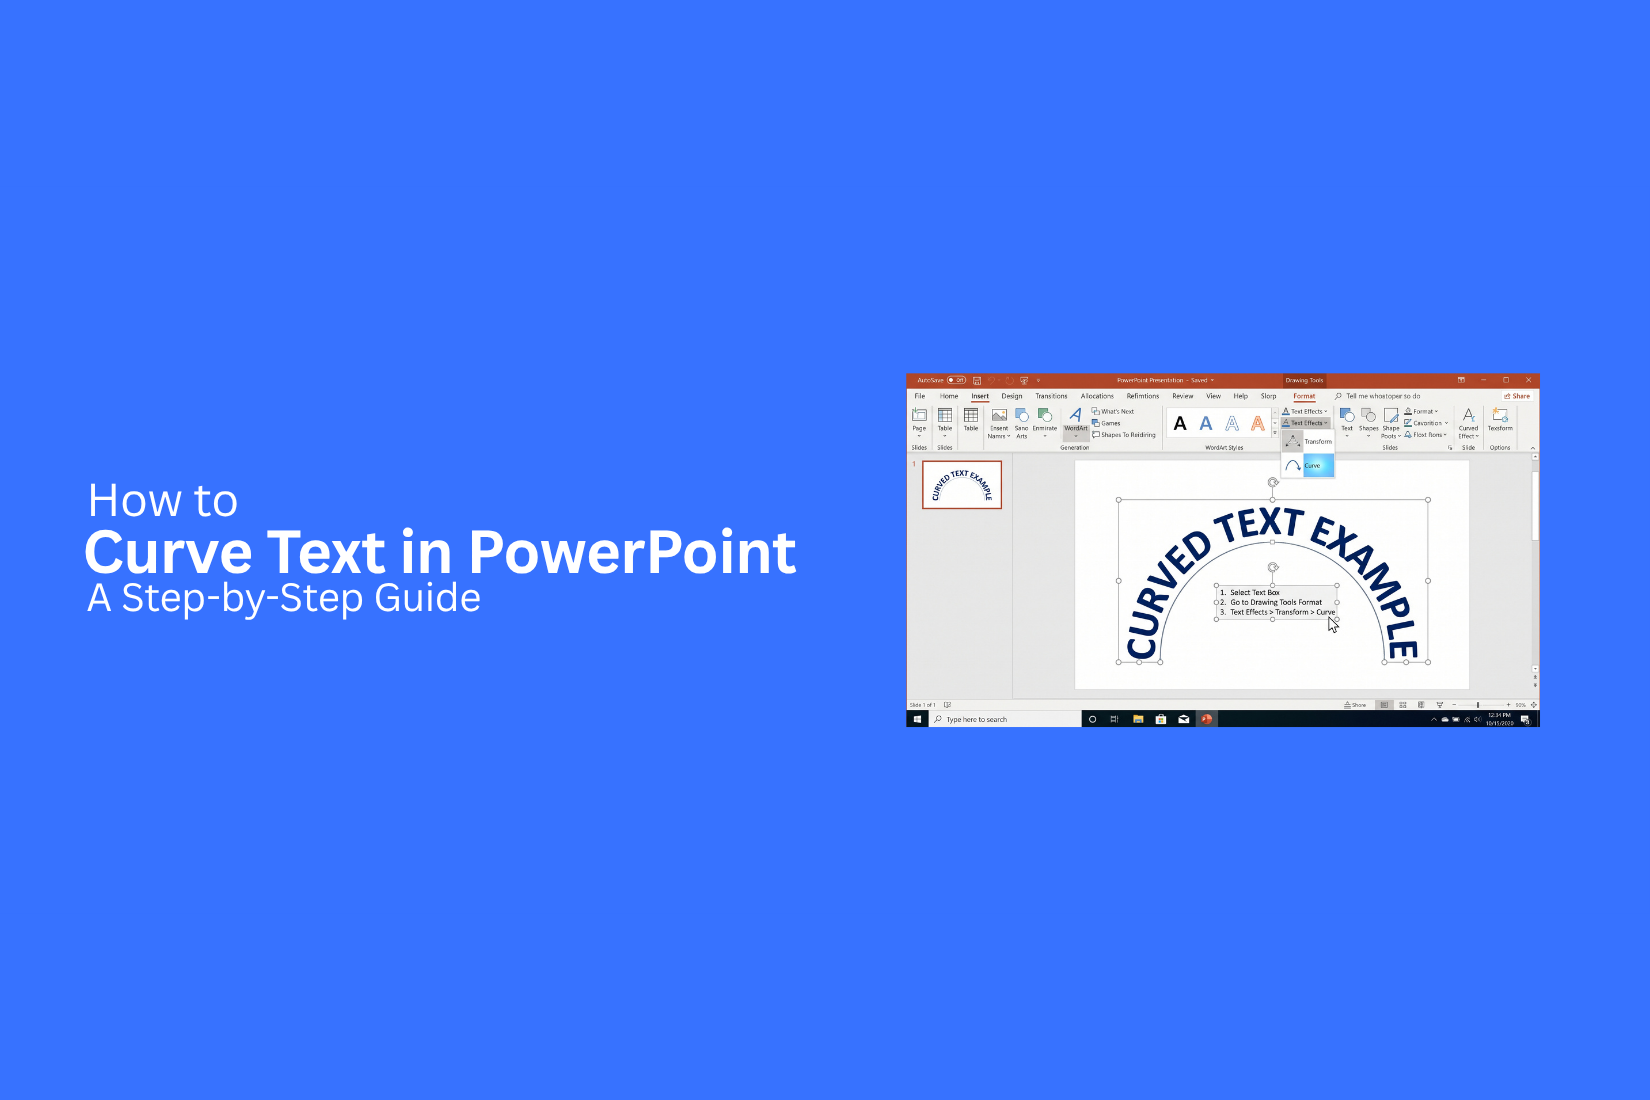The image size is (1650, 1100).
Task: Switch to Normal view icon
Action: 1385,705
